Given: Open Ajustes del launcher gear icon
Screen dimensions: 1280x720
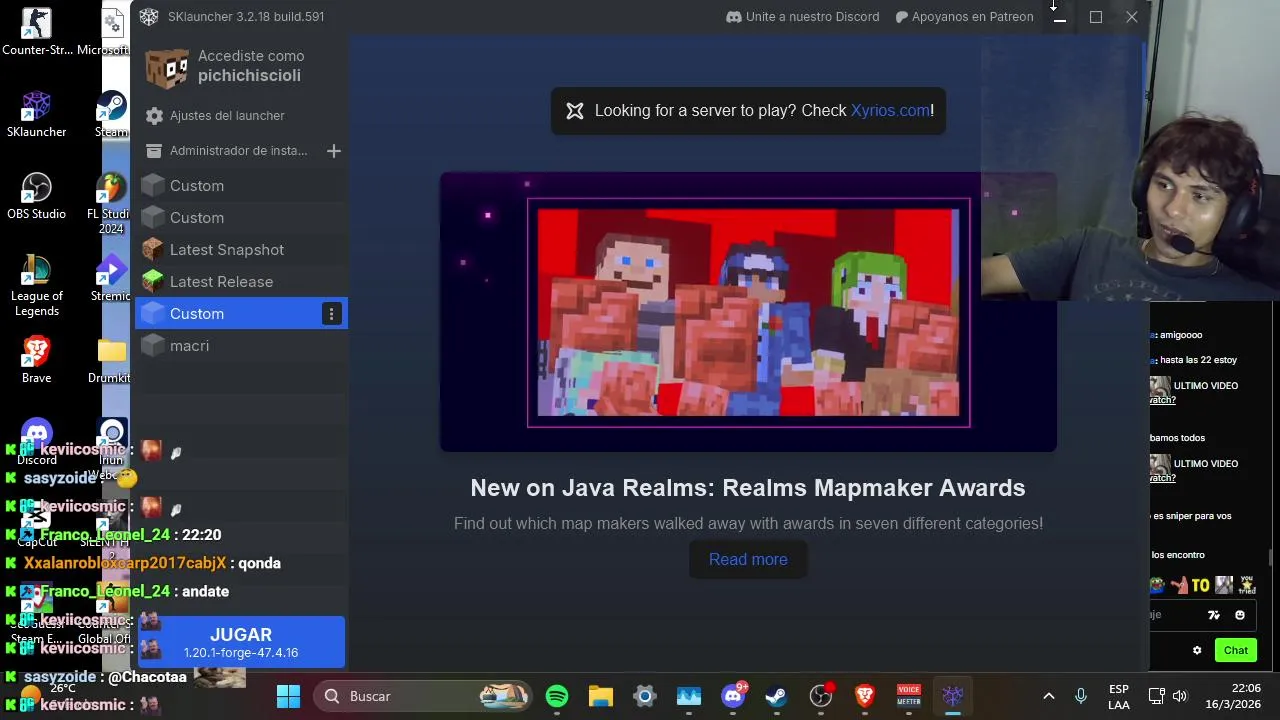Looking at the screenshot, I should [x=154, y=116].
